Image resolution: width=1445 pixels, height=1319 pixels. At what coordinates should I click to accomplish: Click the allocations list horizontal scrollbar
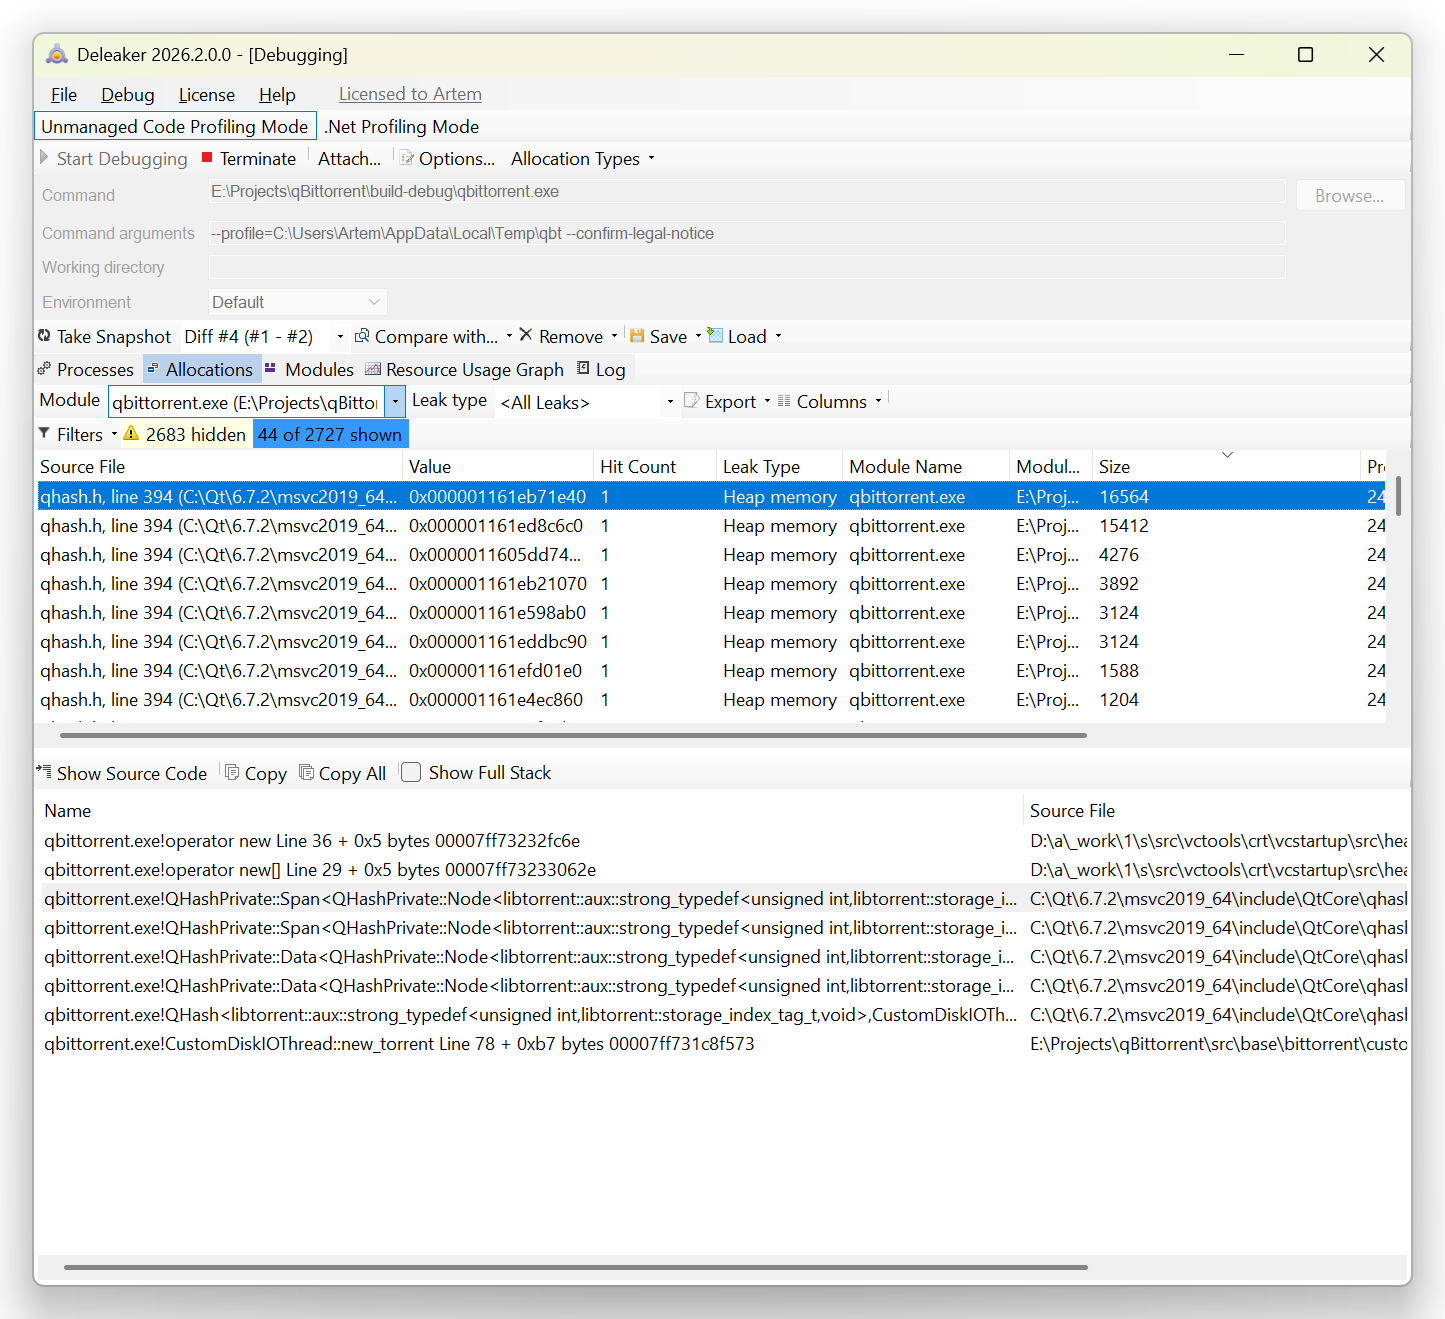pyautogui.click(x=573, y=735)
